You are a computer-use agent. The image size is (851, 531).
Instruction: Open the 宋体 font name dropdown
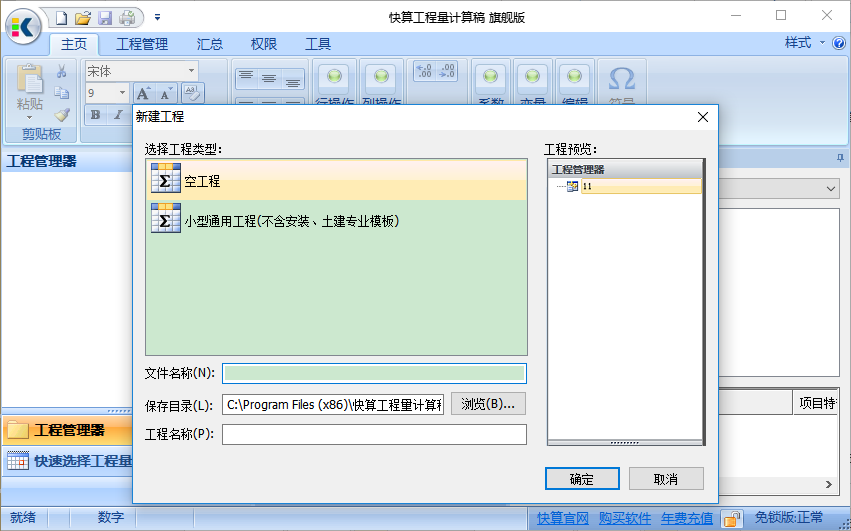[190, 71]
